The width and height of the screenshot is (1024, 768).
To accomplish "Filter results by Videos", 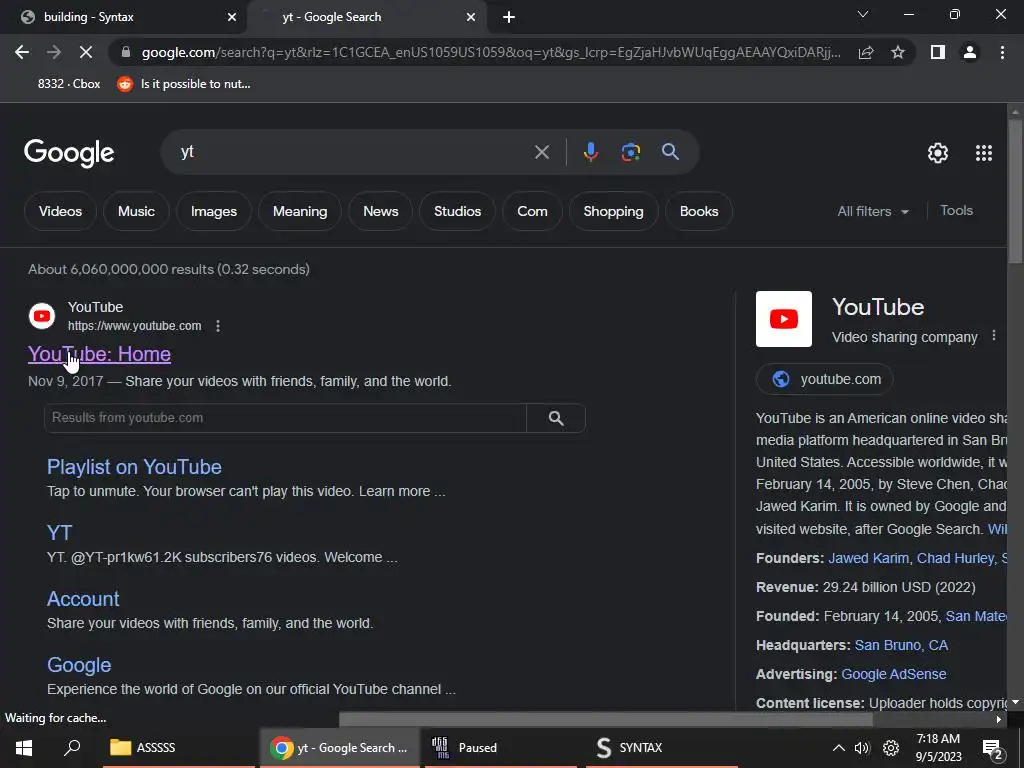I will [x=60, y=211].
